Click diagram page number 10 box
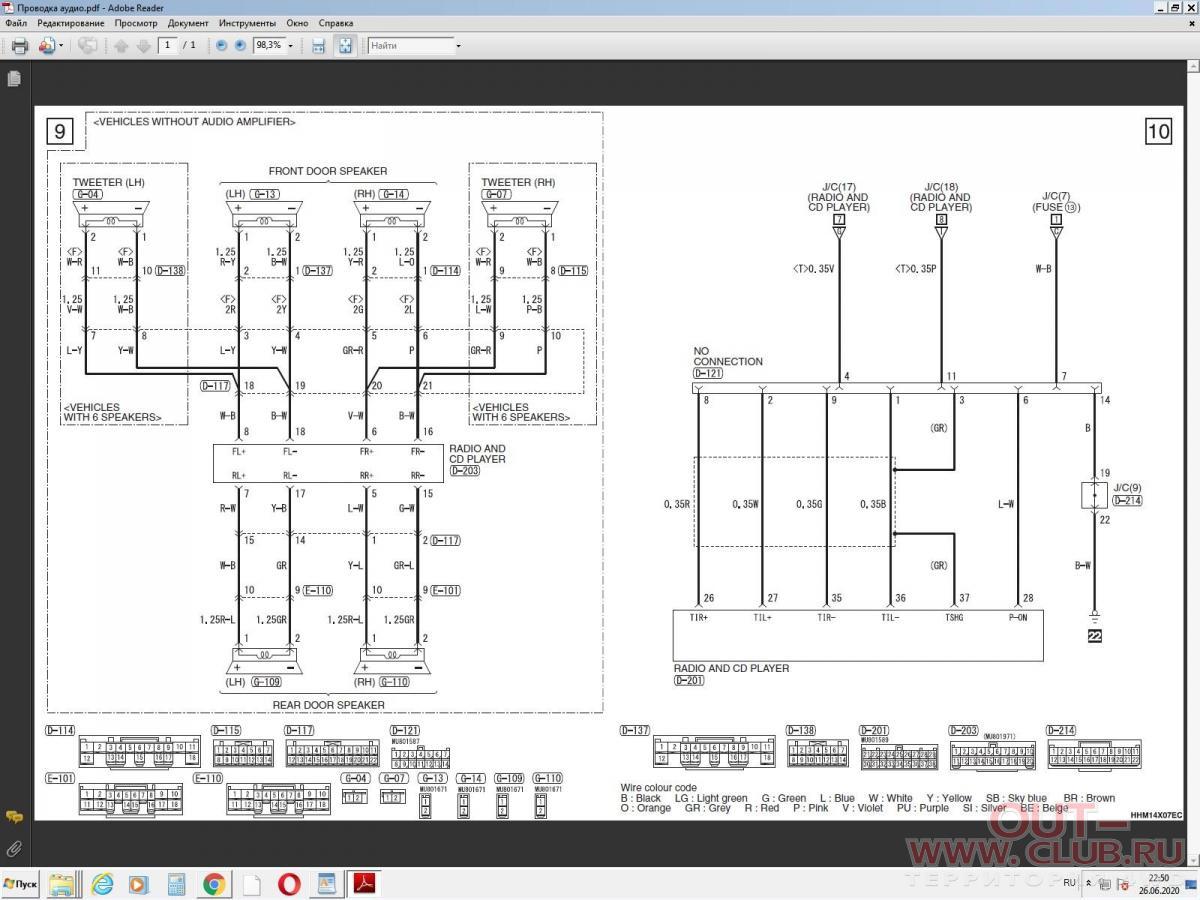 coord(1158,131)
